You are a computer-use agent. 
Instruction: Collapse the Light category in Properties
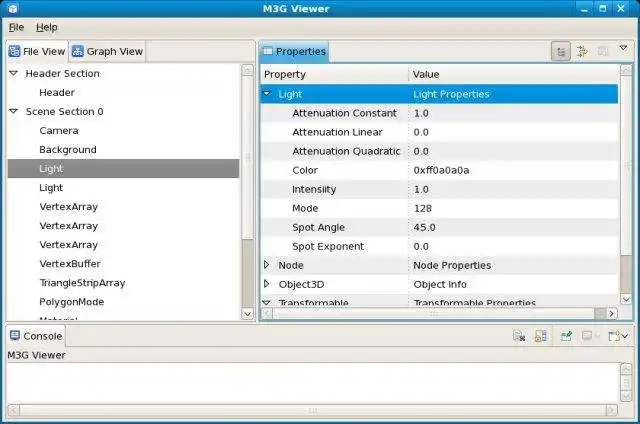(267, 94)
